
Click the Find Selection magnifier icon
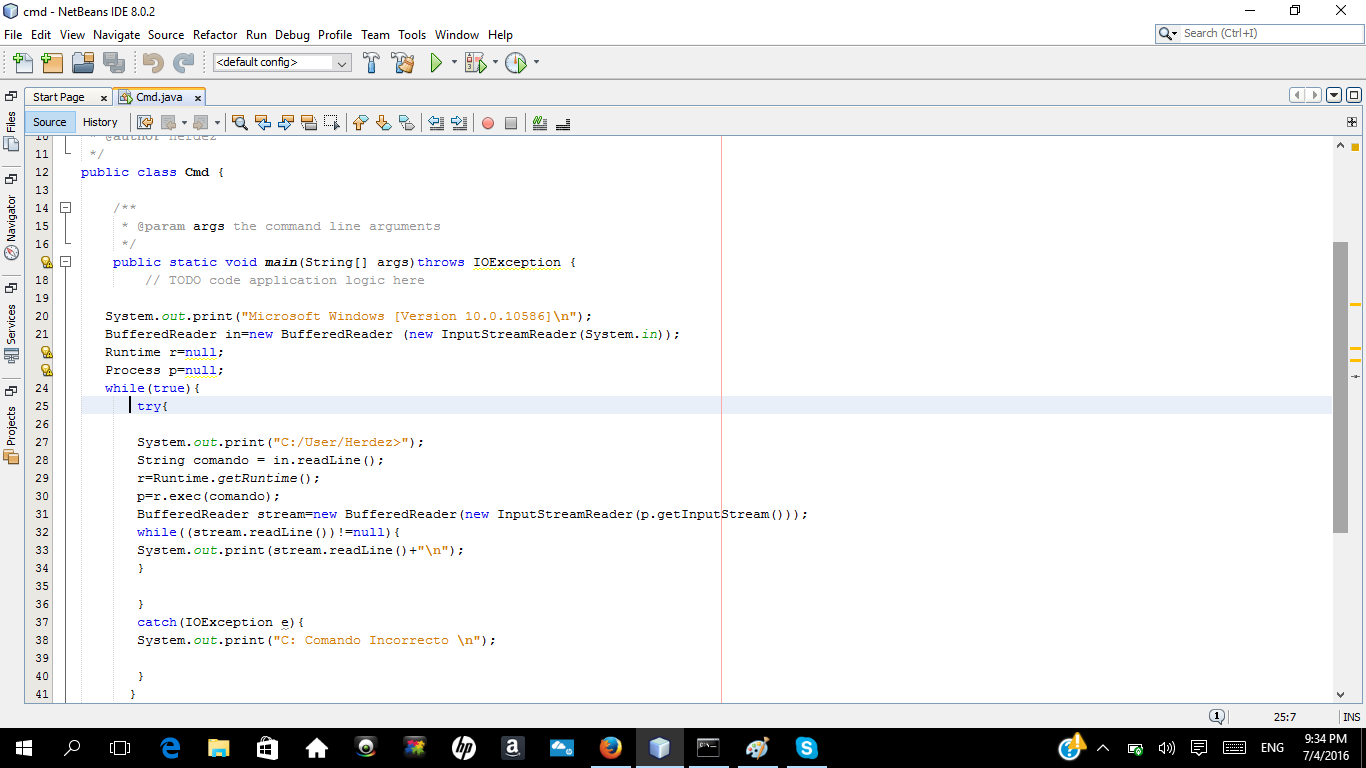pos(240,123)
